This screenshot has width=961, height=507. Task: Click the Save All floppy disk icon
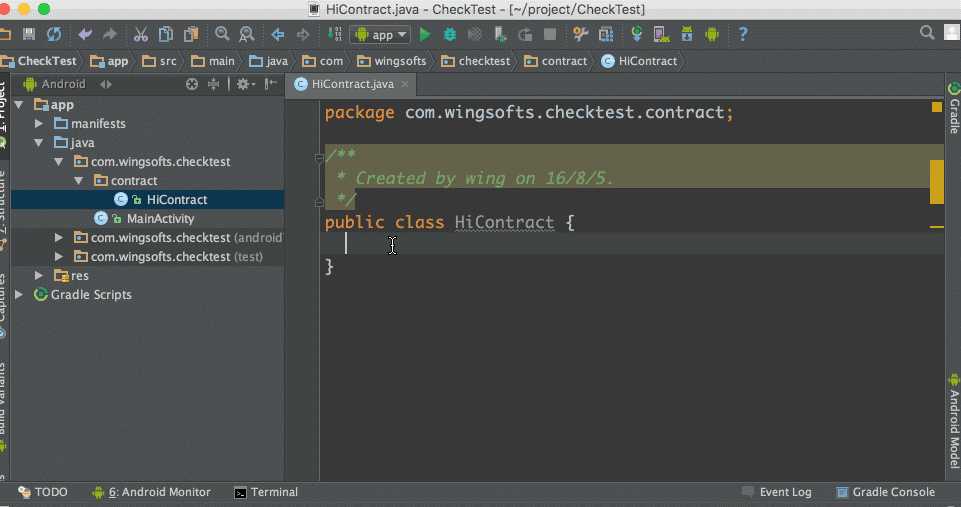point(29,34)
